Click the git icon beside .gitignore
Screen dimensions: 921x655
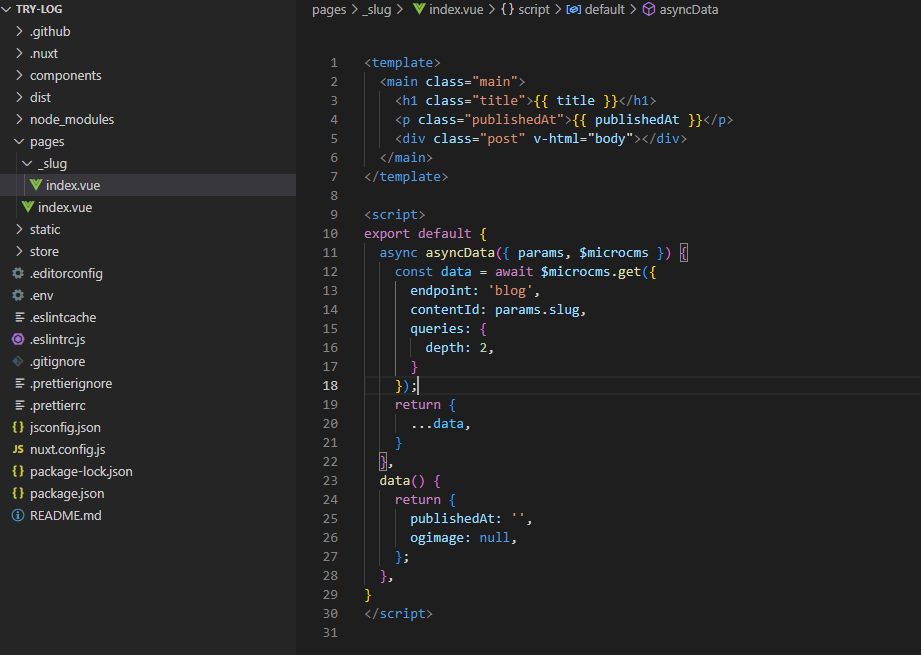point(18,361)
